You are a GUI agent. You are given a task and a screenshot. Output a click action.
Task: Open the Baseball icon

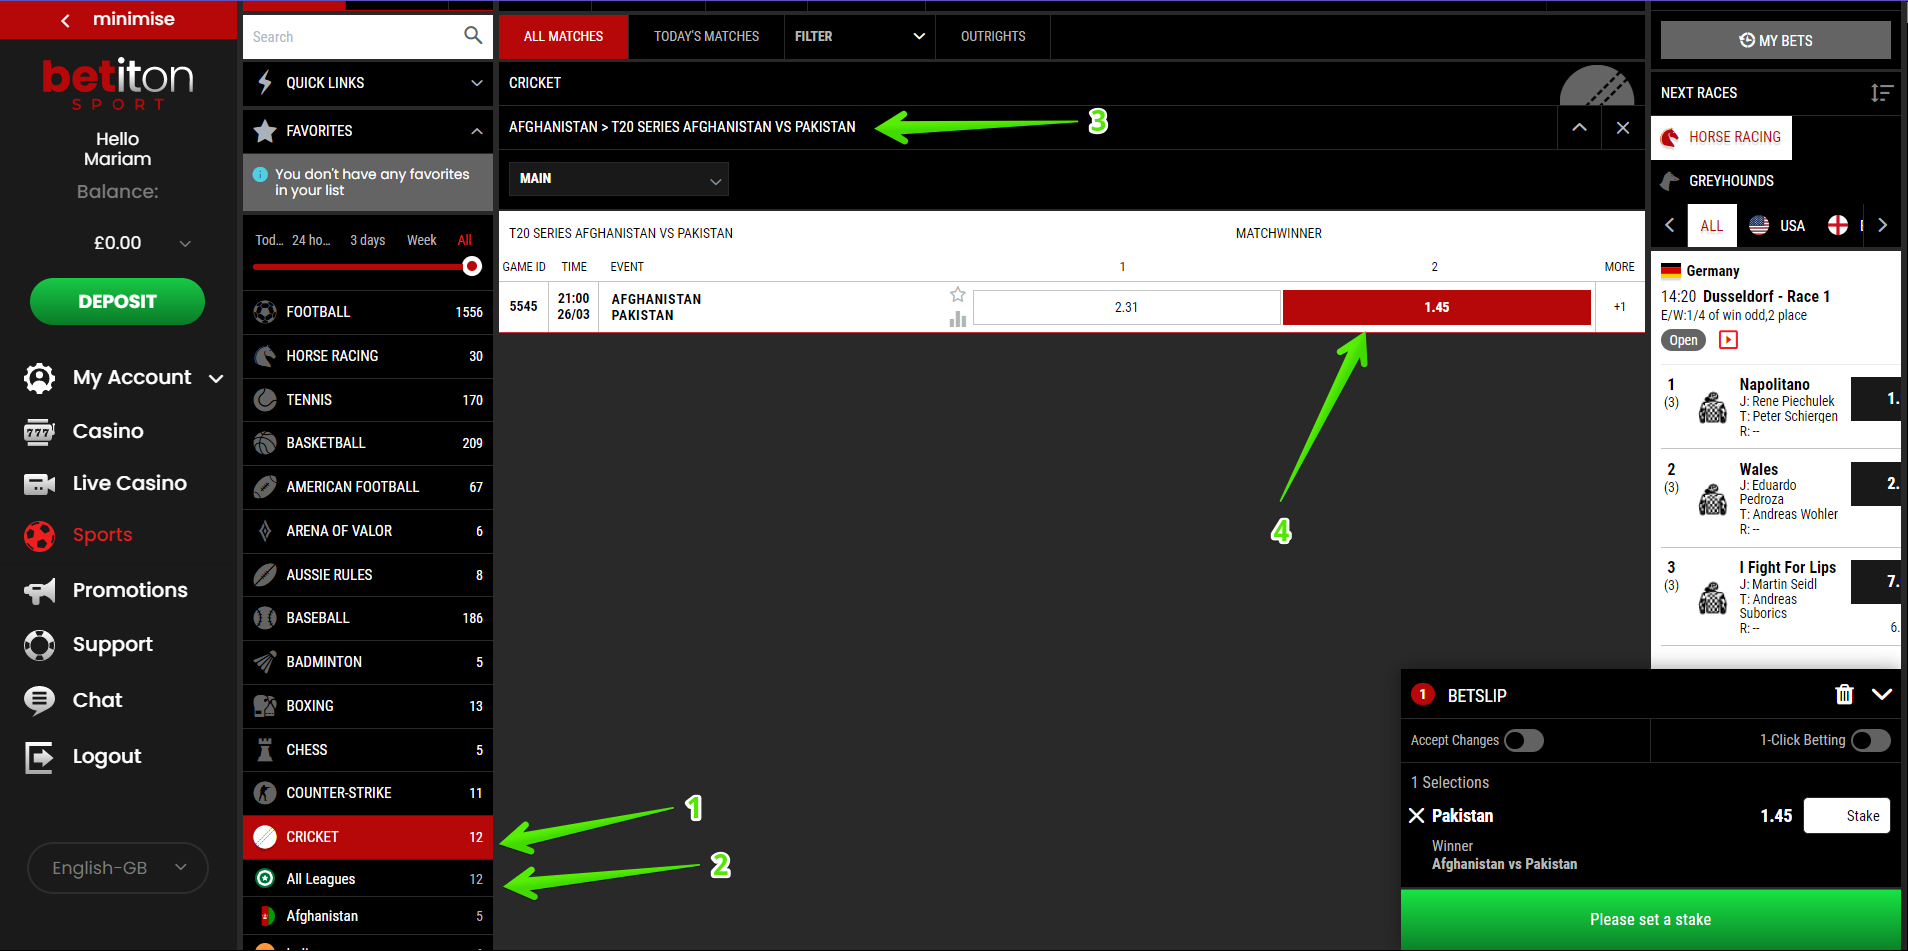(x=265, y=618)
